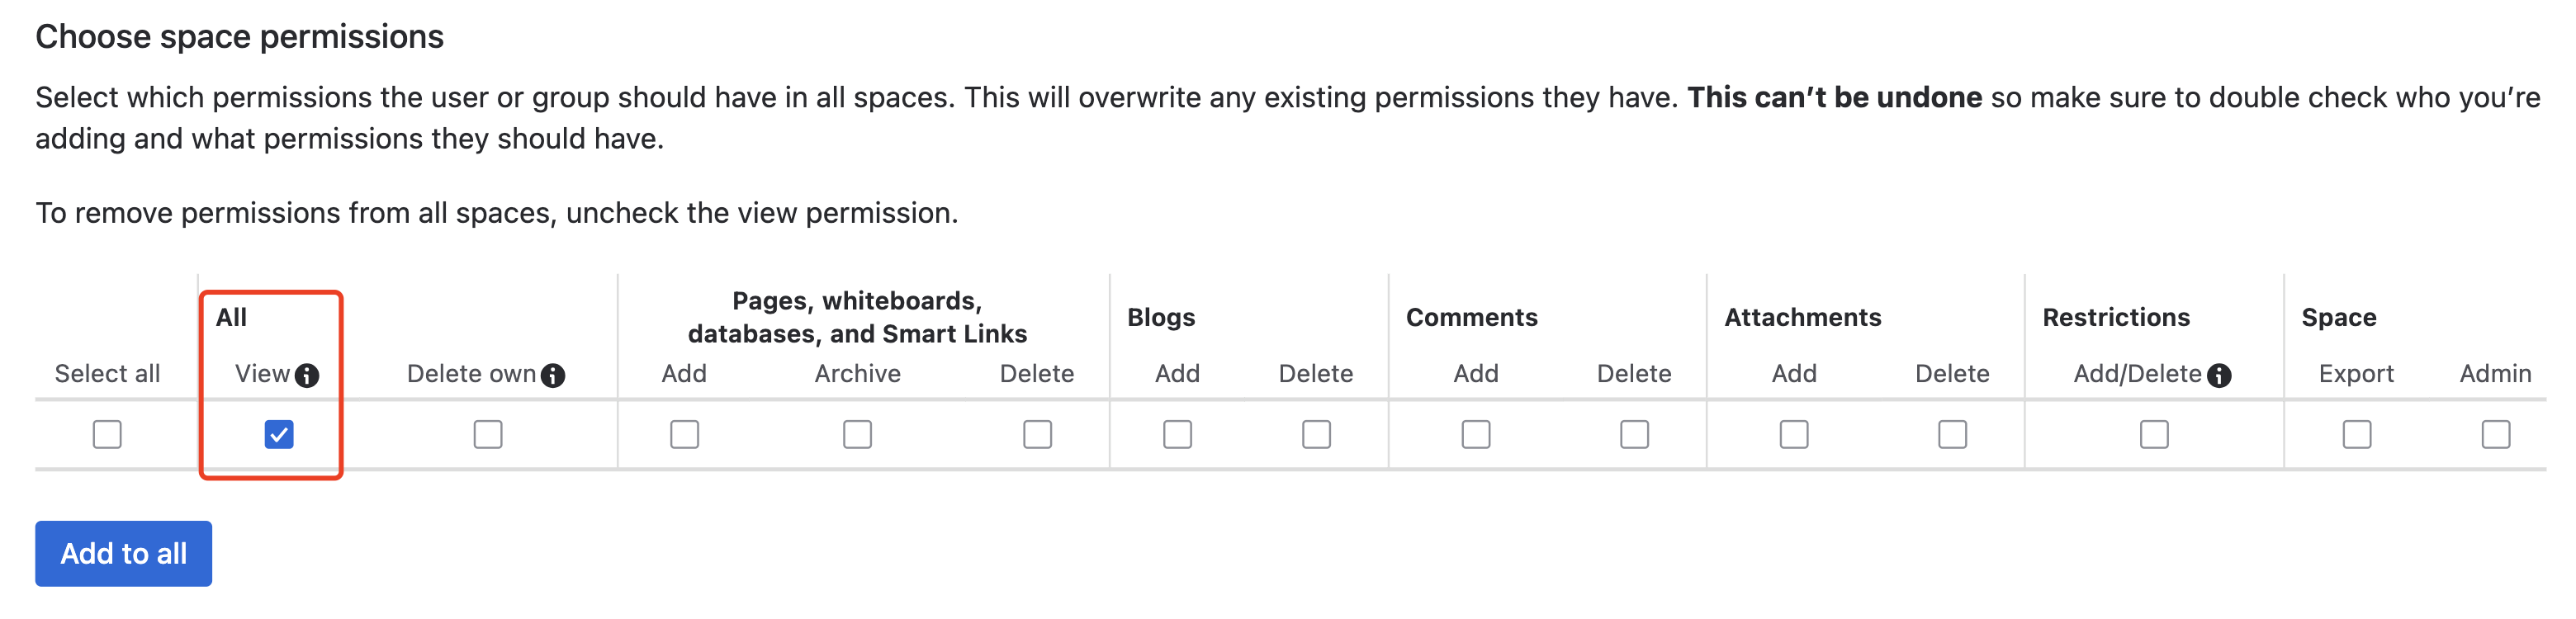Screen dimensions: 2576x619
Task: Check the Attachments Delete checkbox
Action: (1952, 434)
